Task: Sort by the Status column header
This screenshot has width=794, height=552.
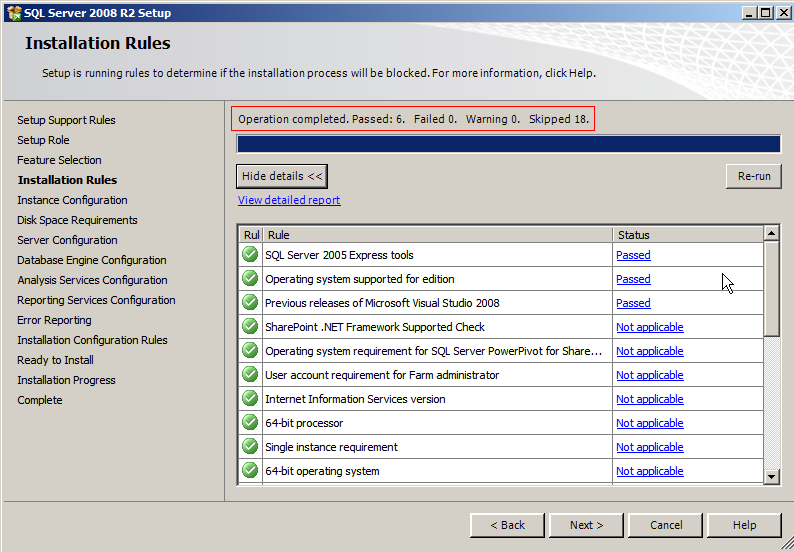Action: 688,235
